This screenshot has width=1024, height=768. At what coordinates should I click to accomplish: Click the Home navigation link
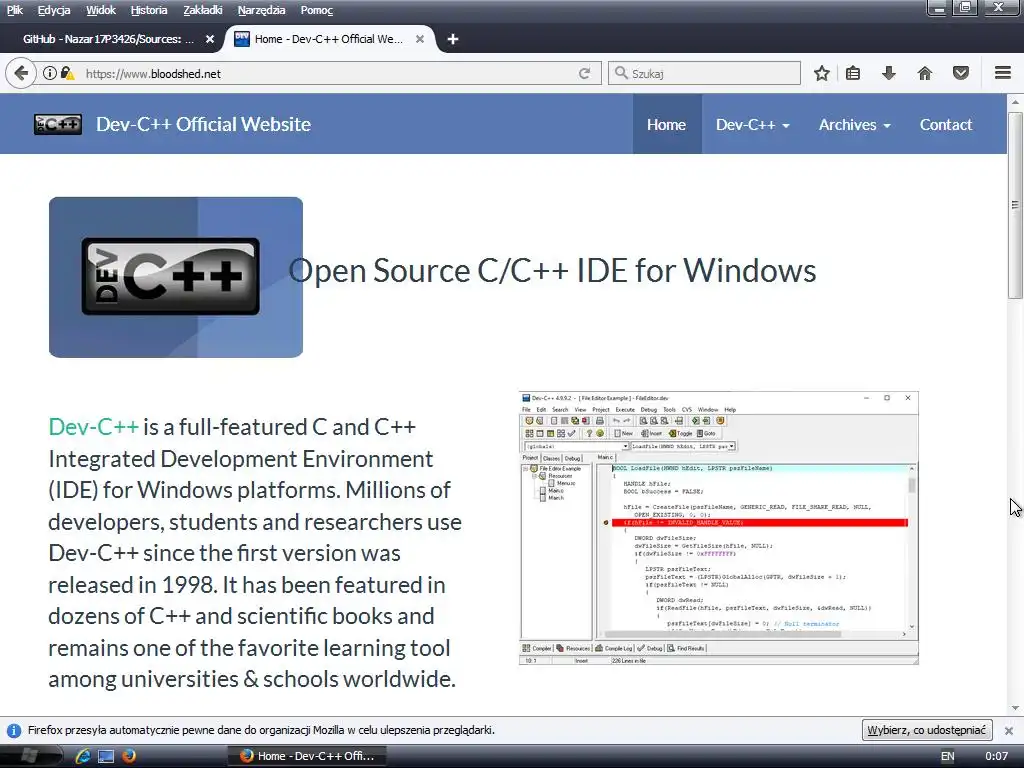pos(666,124)
